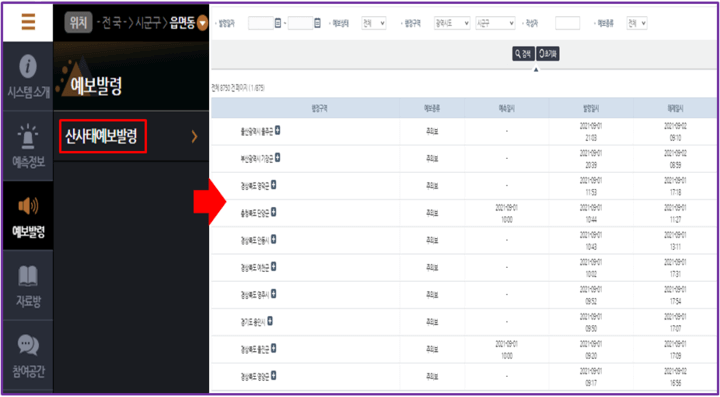Click 해제일시 column header
720x397 pixels.
[675, 108]
